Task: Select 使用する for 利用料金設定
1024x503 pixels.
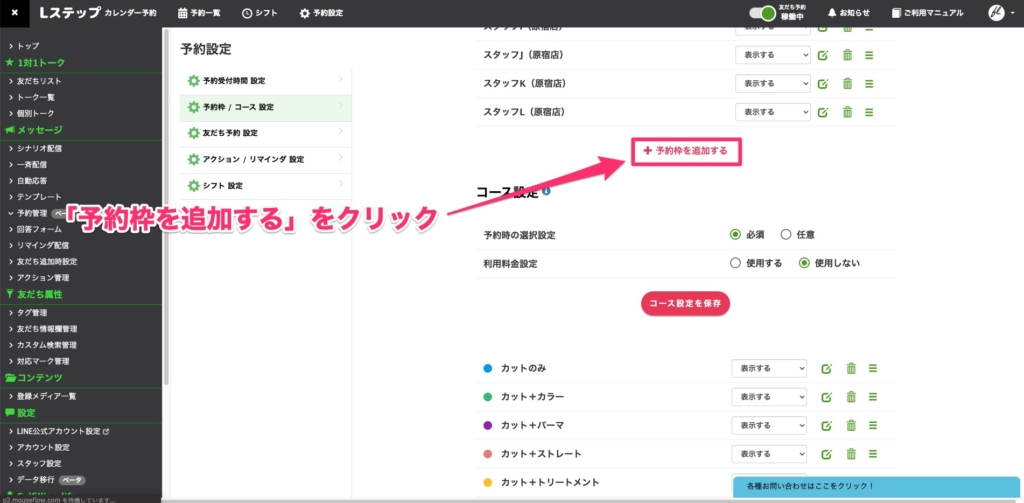Action: click(736, 263)
